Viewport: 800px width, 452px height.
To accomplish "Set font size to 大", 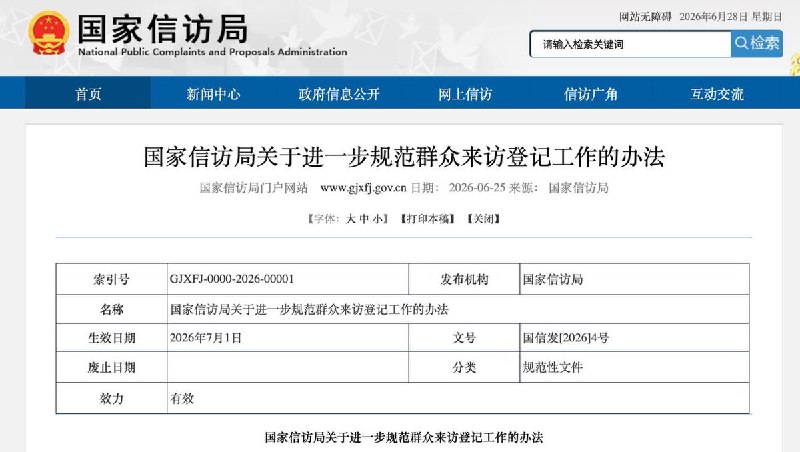I will 351,219.
